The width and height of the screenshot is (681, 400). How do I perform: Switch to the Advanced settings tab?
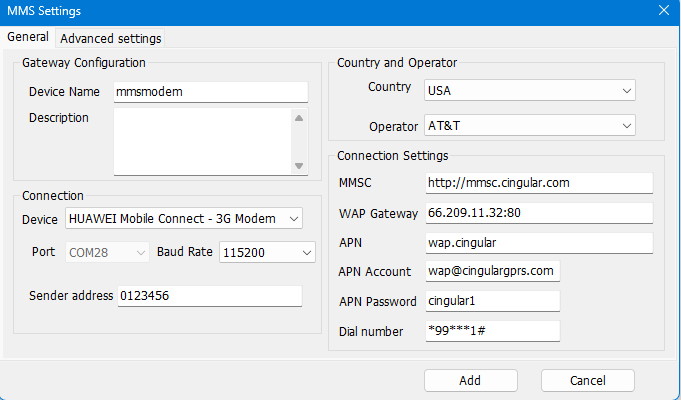click(x=110, y=39)
